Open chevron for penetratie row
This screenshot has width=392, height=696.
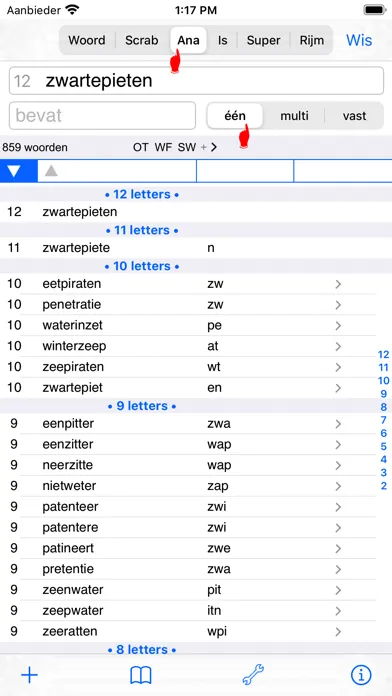(x=338, y=305)
